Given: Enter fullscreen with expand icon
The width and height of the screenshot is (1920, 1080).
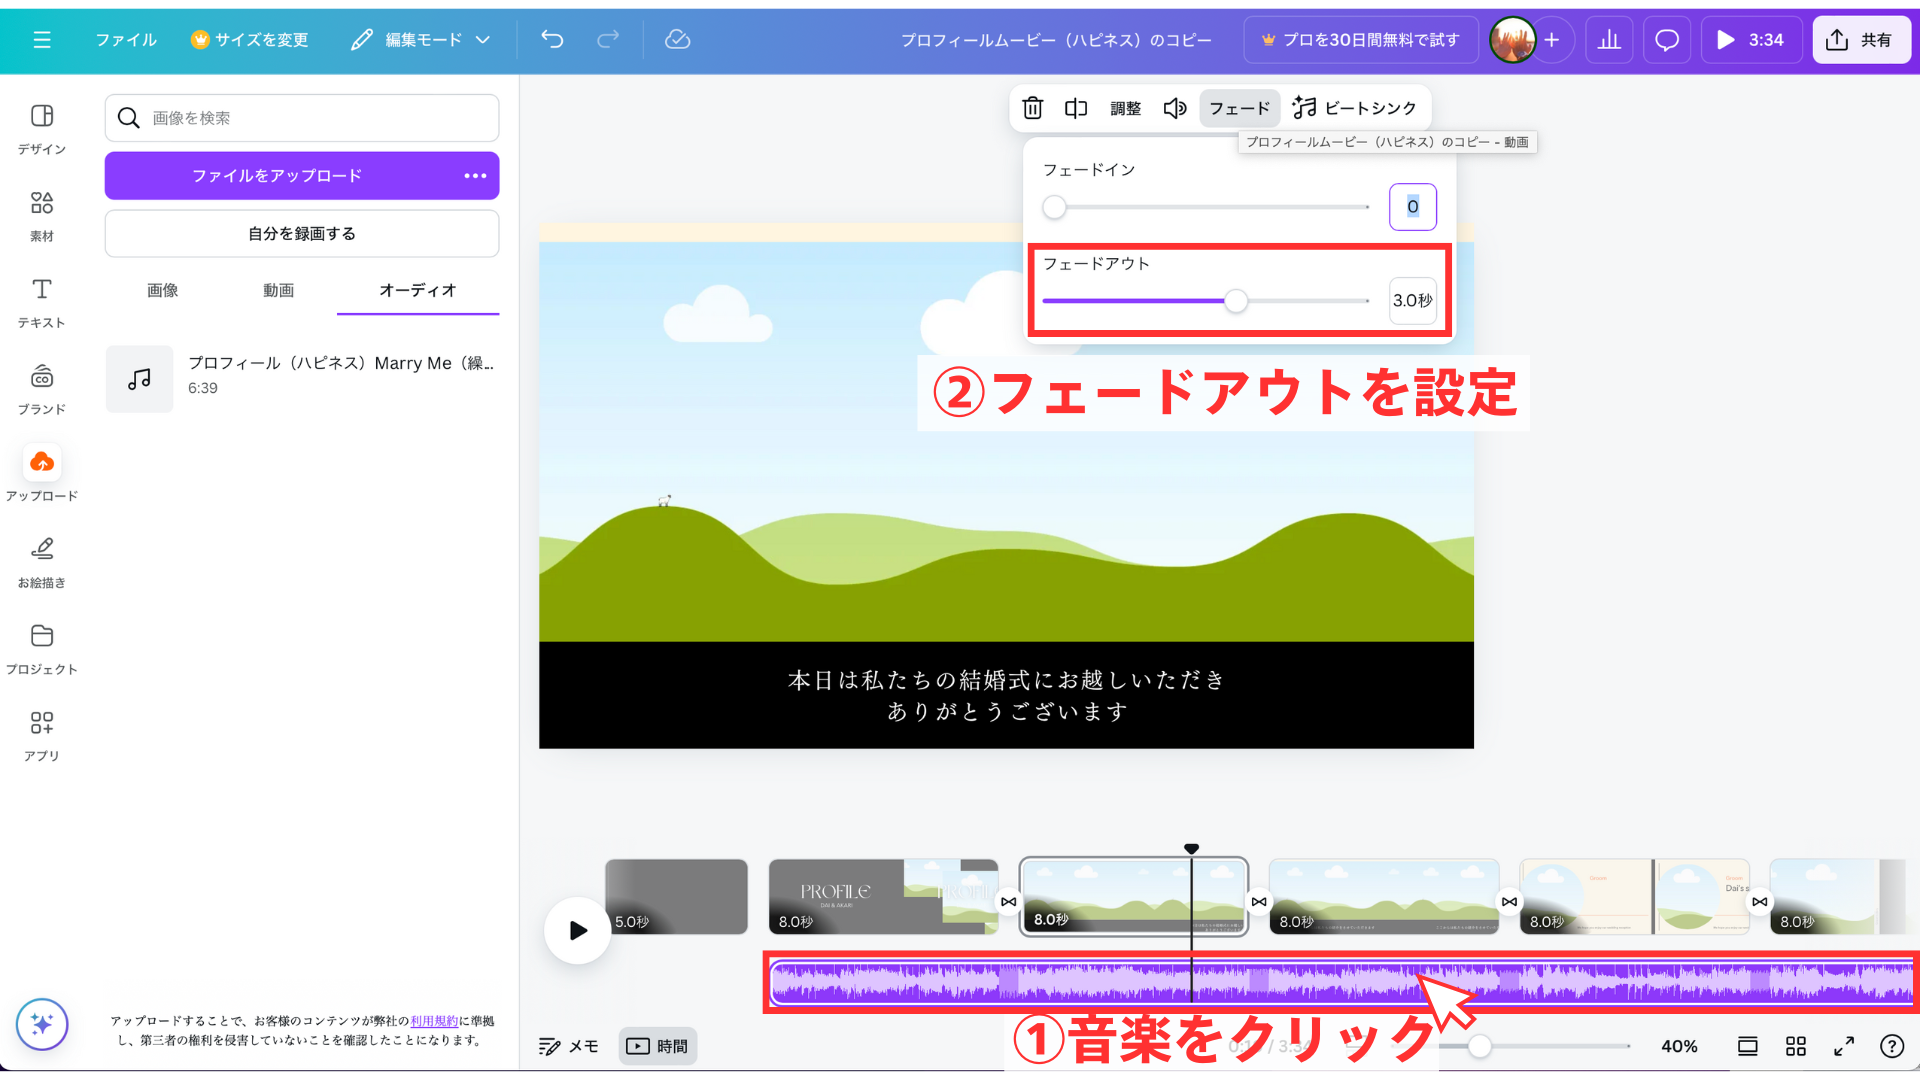Looking at the screenshot, I should (x=1844, y=1046).
